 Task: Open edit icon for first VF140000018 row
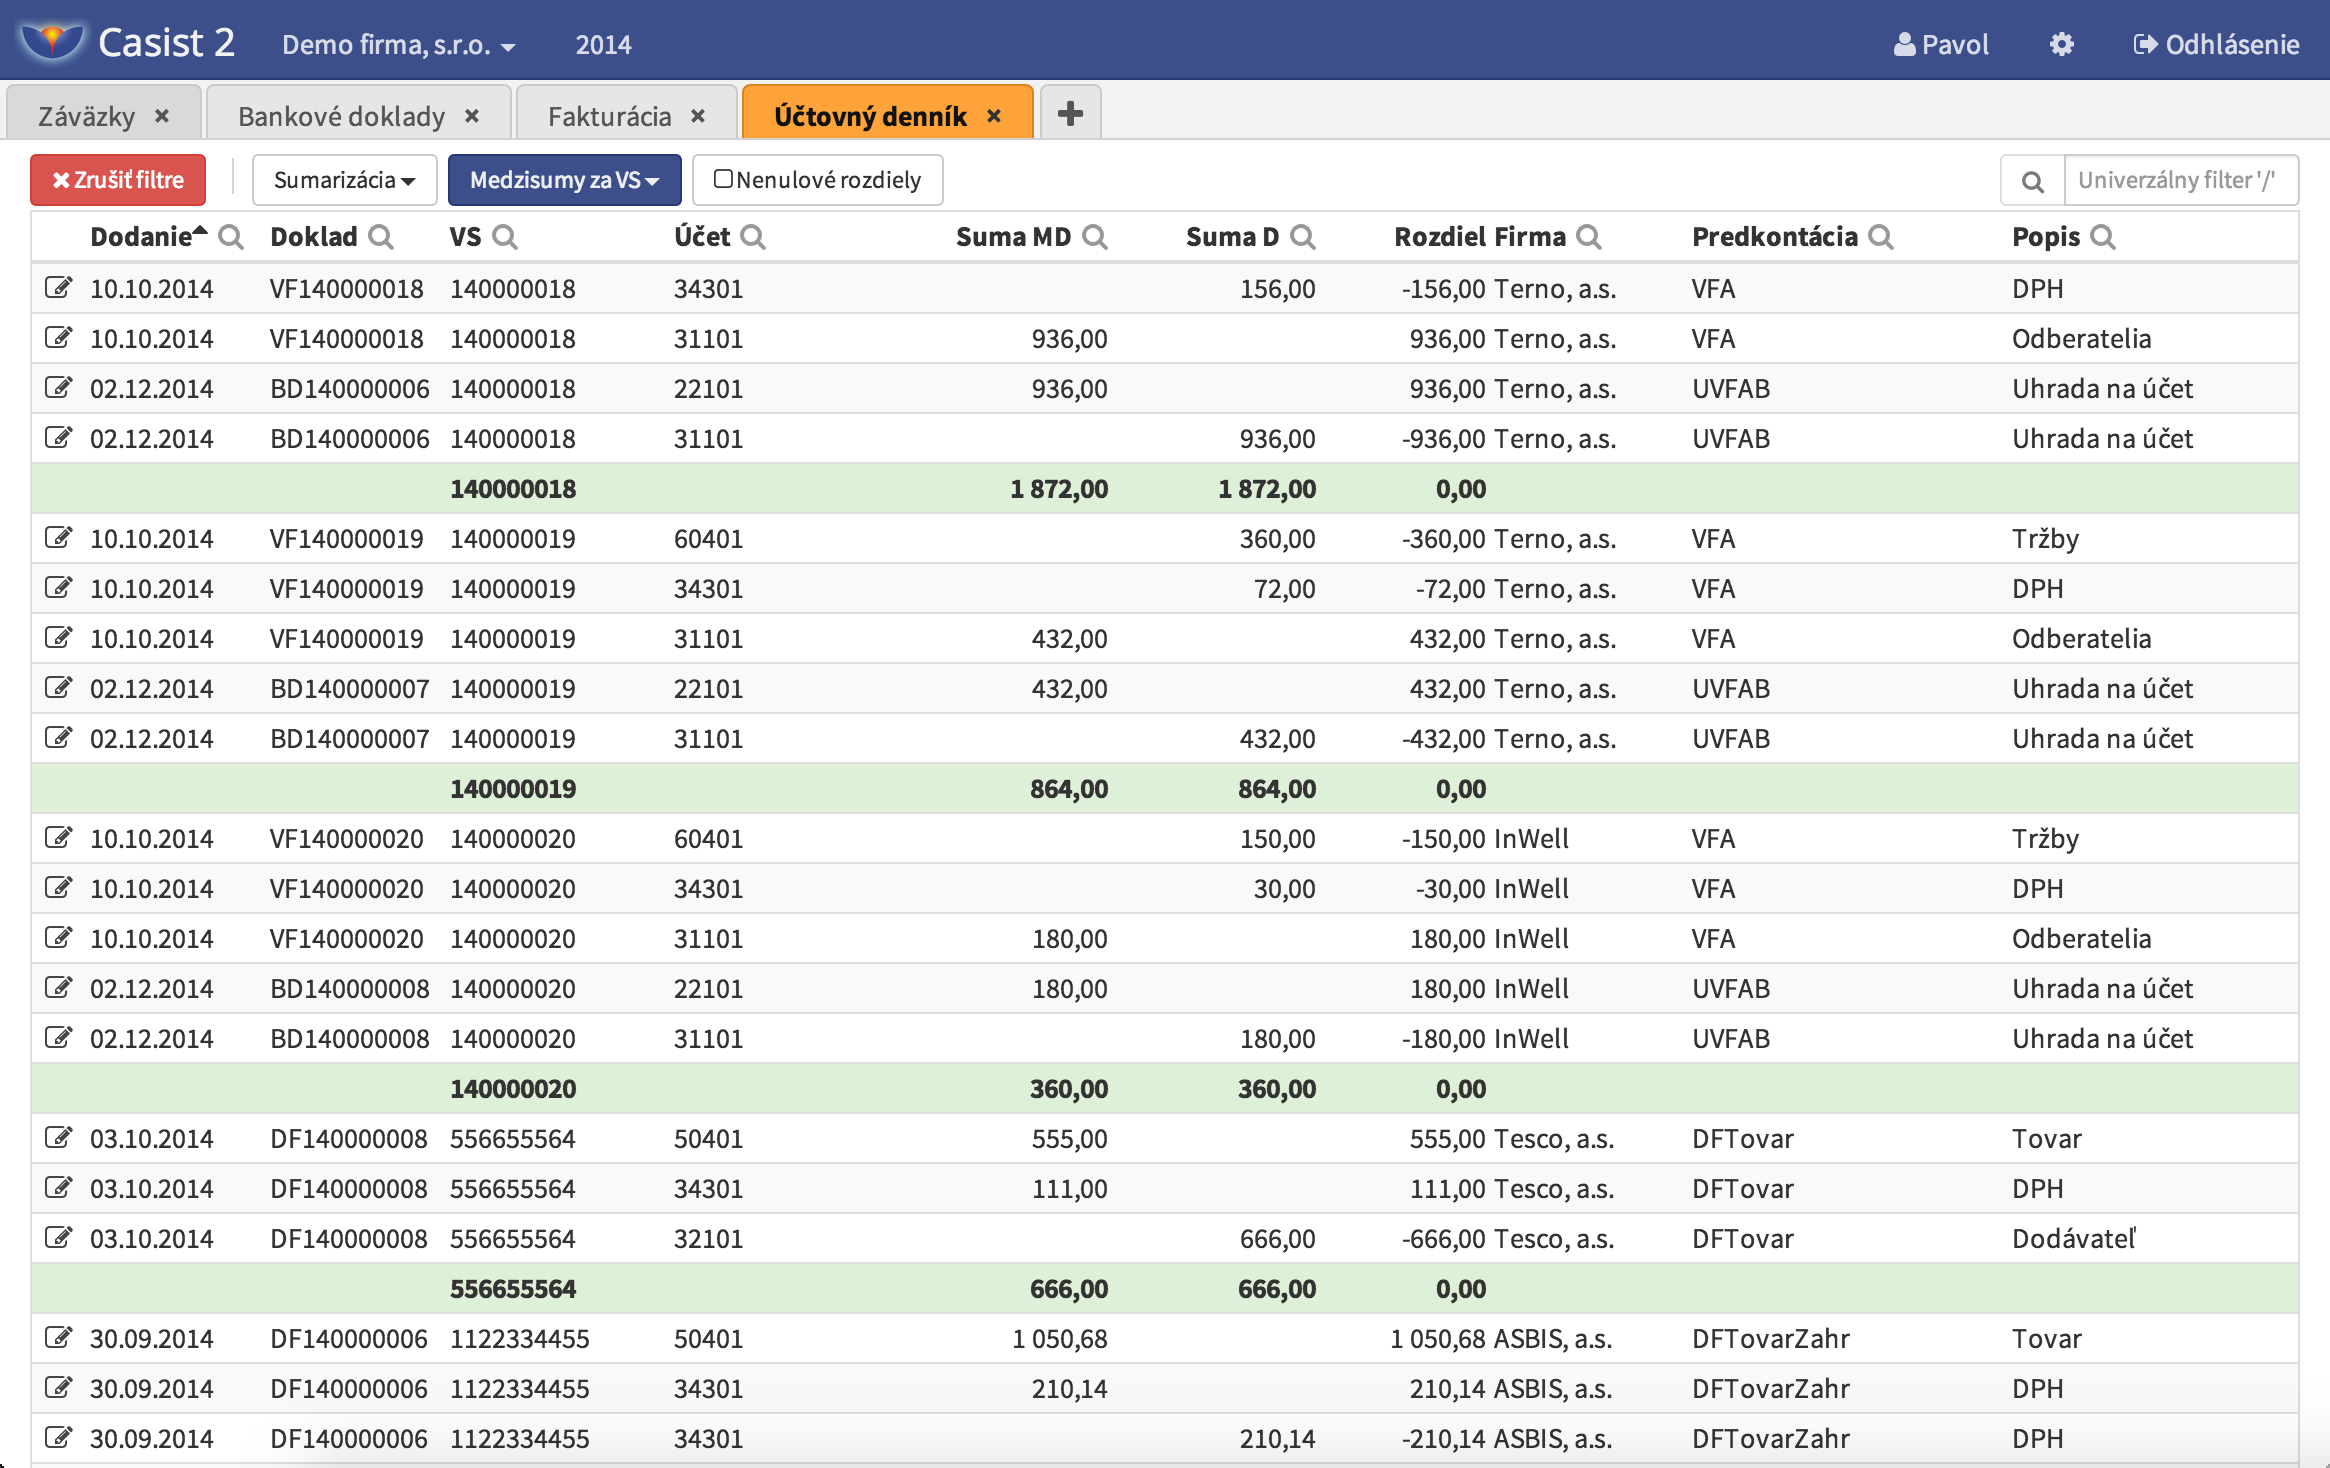(x=59, y=288)
